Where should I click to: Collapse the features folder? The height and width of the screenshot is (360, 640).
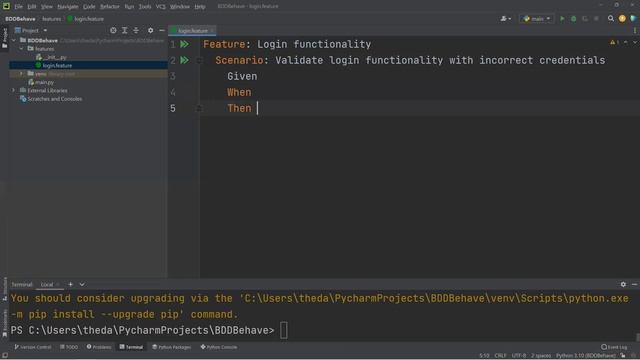click(x=21, y=49)
